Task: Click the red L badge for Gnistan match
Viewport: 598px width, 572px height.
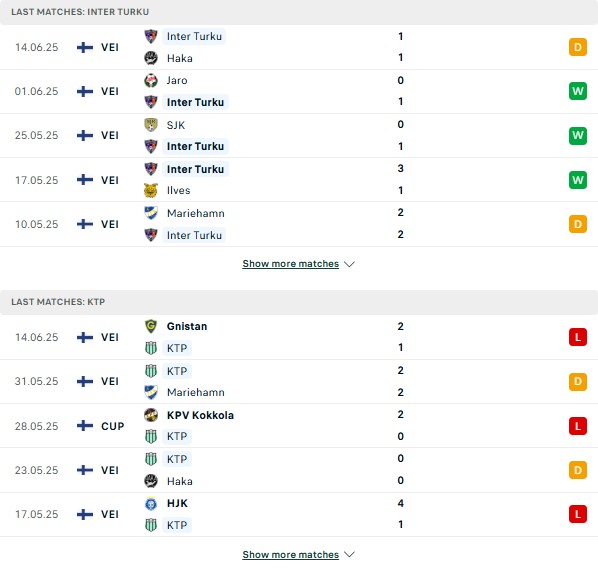Action: click(578, 337)
